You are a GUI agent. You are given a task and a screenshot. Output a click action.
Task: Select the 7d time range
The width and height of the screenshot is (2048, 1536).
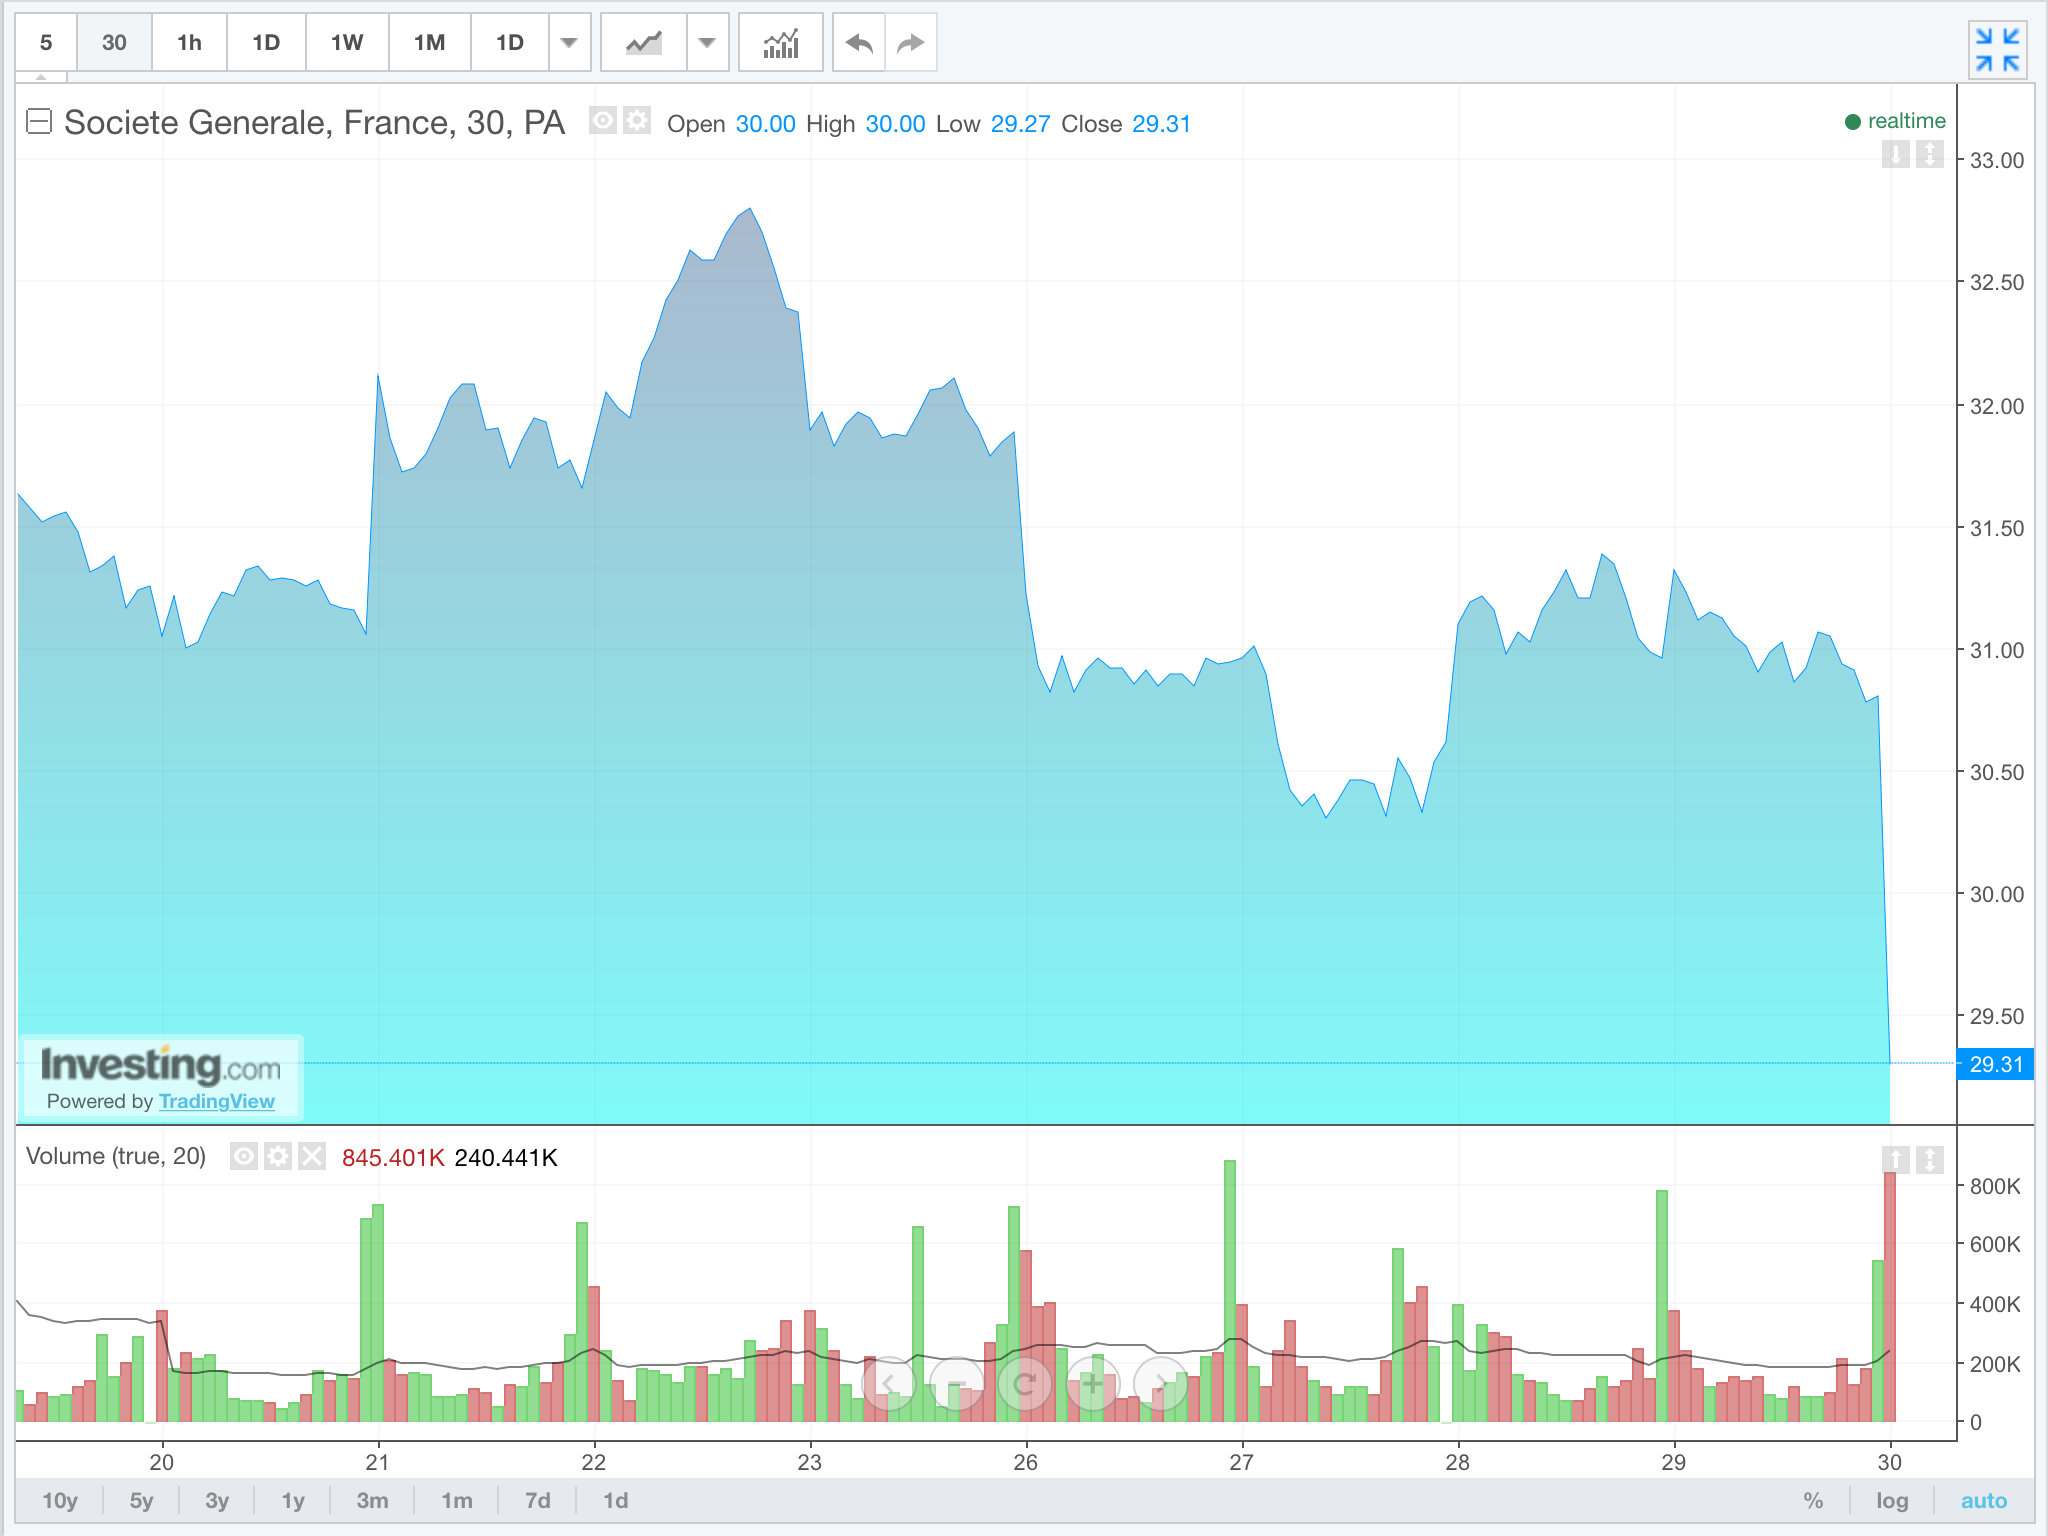(x=538, y=1500)
